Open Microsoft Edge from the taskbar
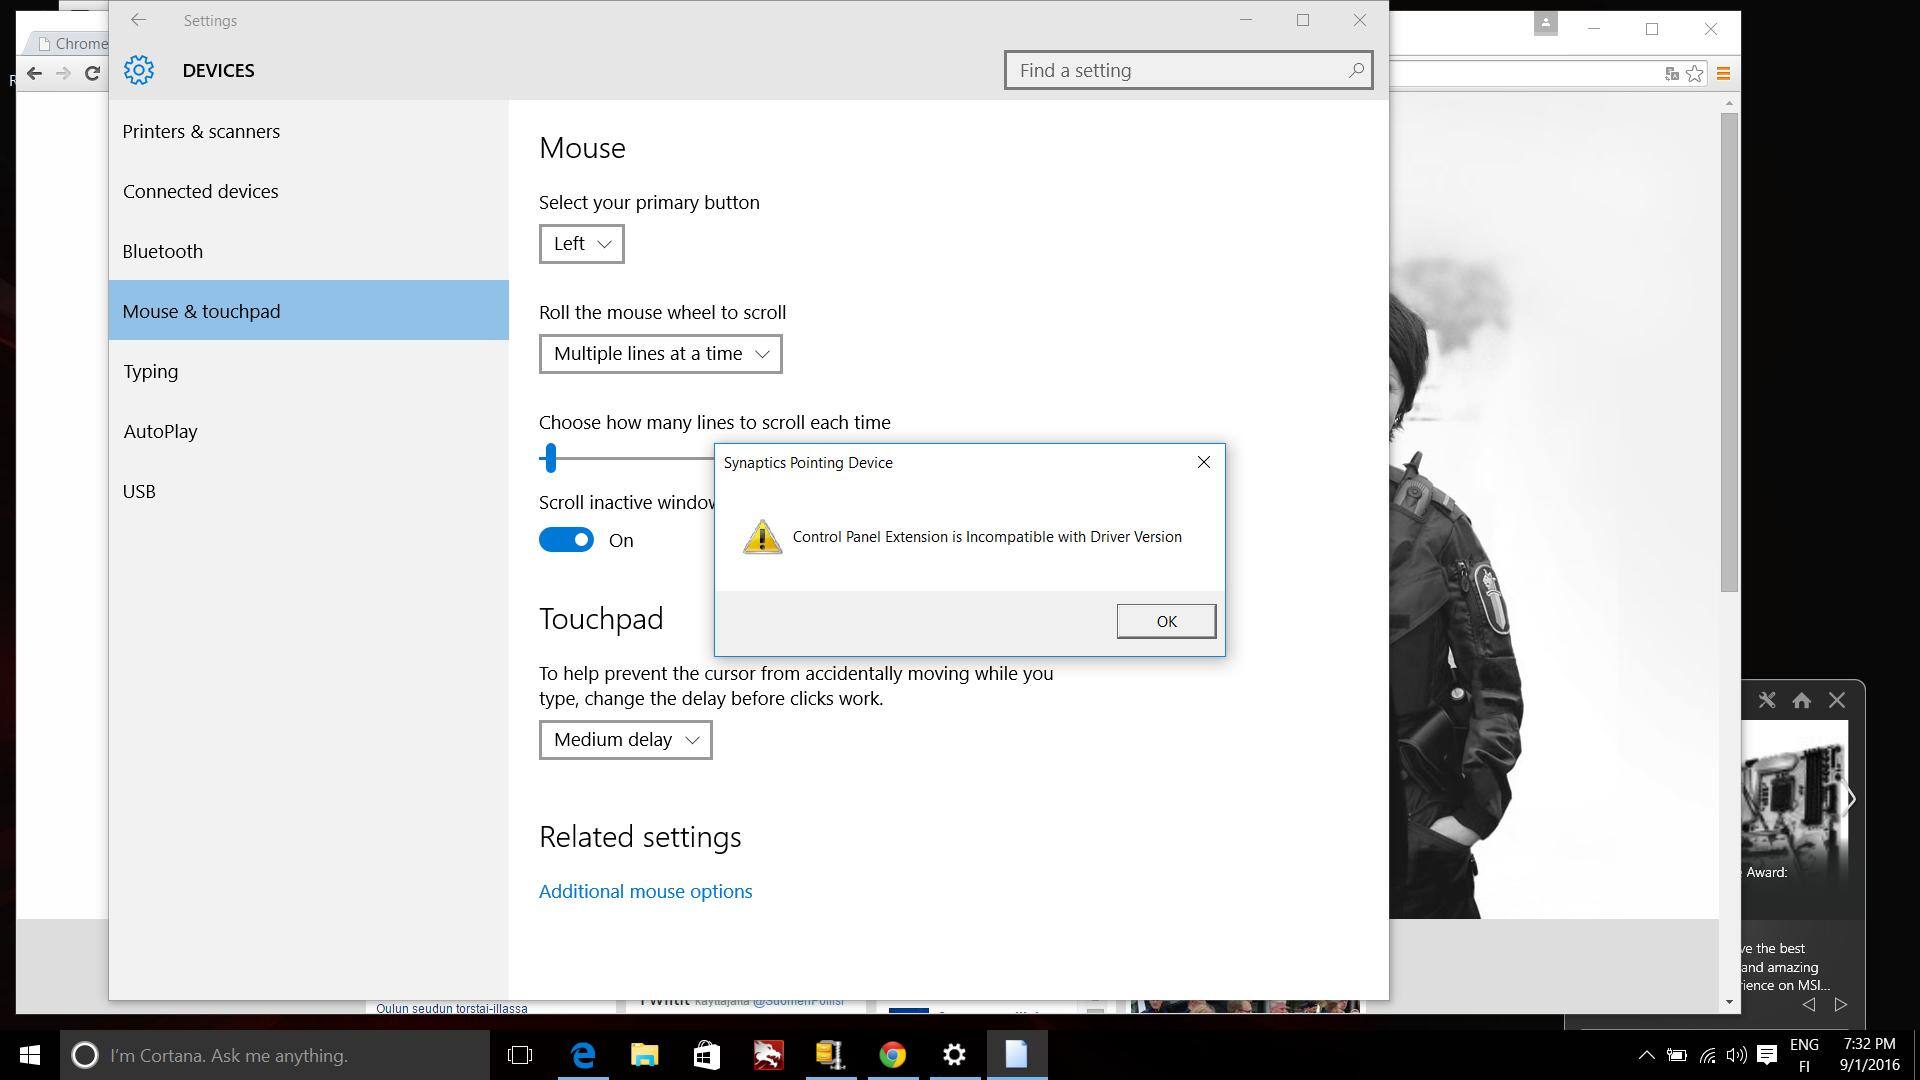 click(583, 1055)
